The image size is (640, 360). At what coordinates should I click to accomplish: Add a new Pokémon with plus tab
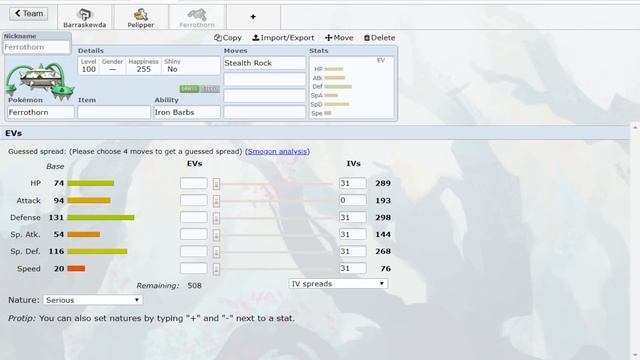click(253, 17)
